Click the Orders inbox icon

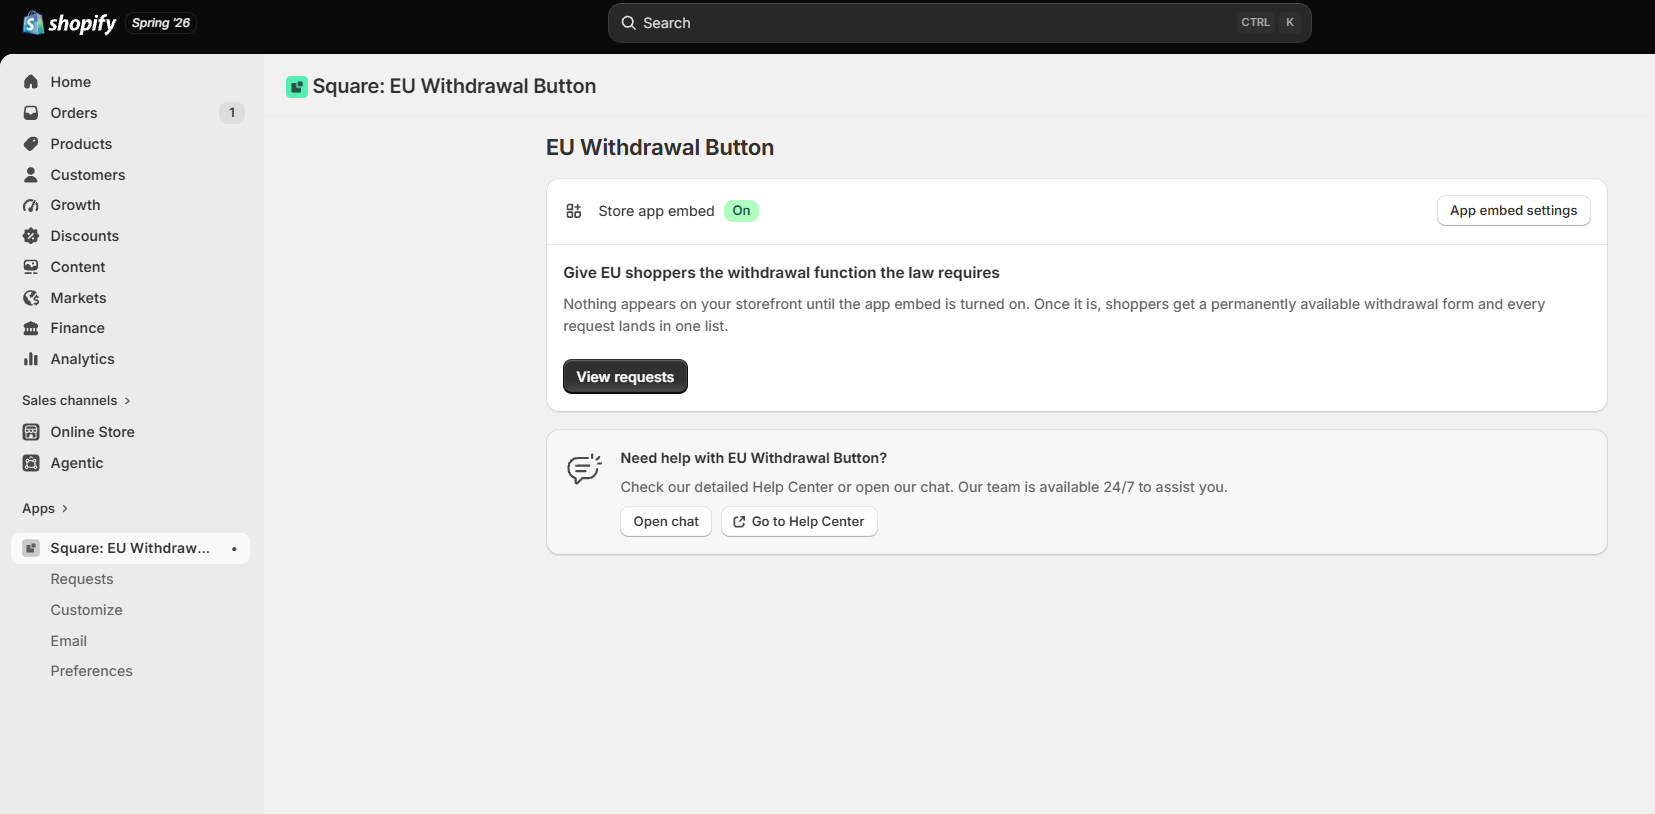[31, 113]
